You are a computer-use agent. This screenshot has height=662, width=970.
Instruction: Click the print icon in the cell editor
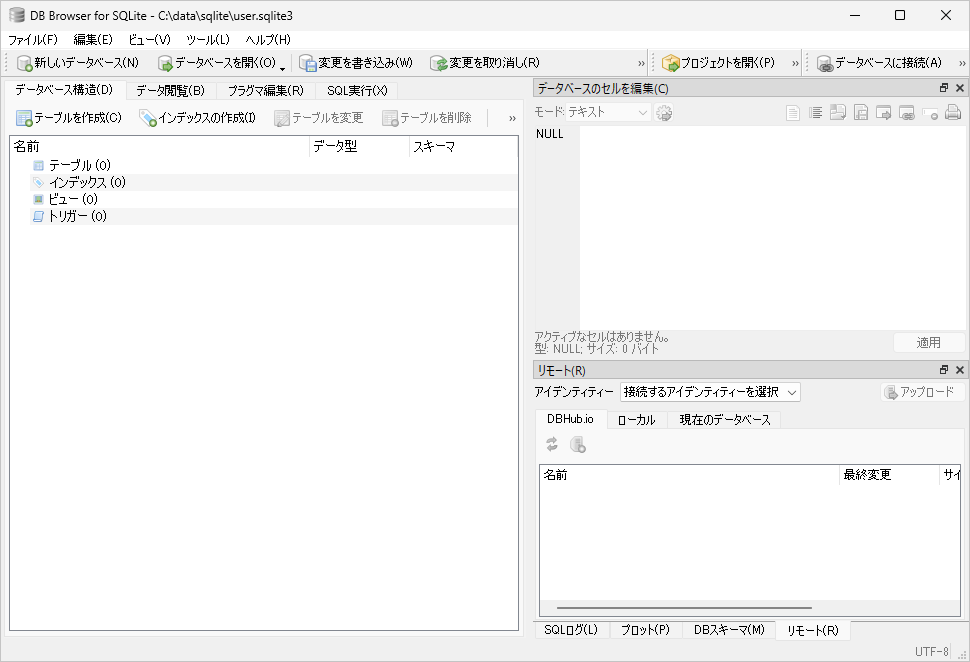click(x=953, y=113)
